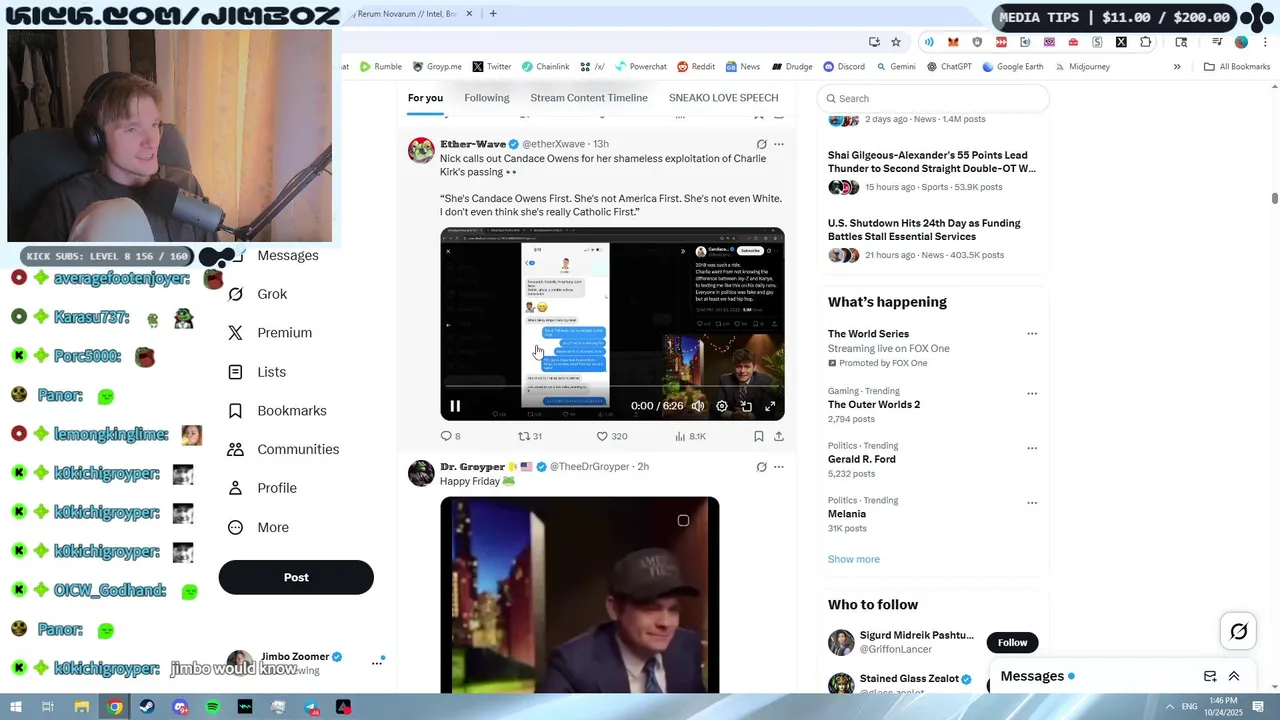Open the Discord bookmark
Viewport: 1280px width, 720px height.
[844, 67]
